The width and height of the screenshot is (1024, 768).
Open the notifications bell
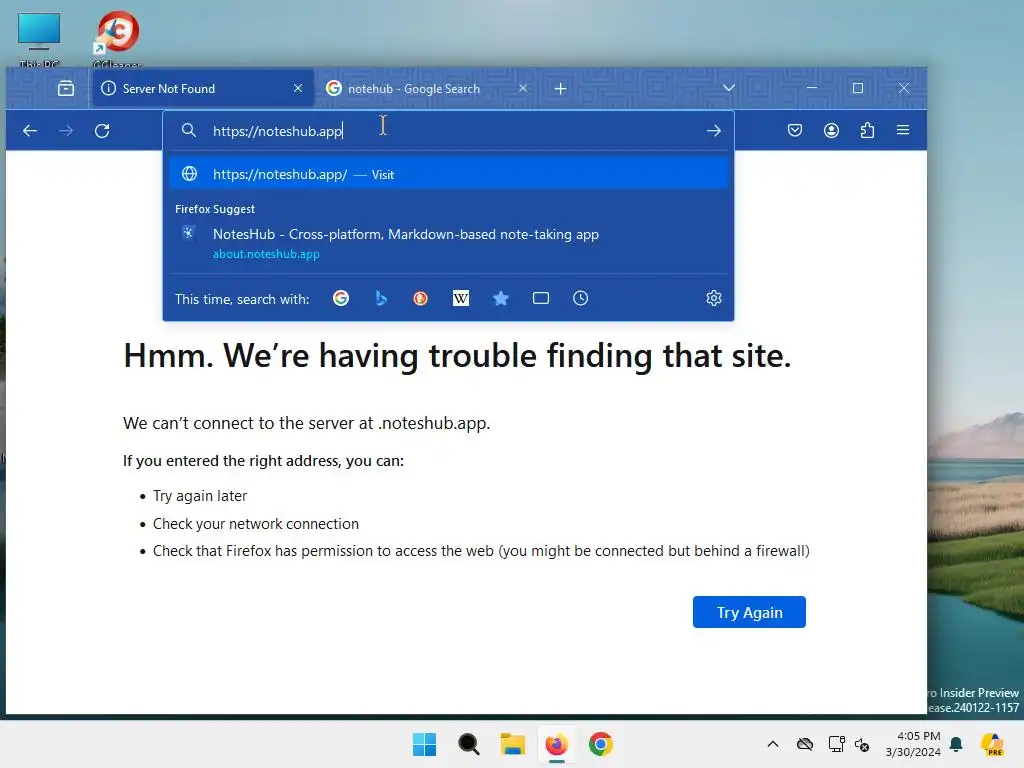click(956, 744)
